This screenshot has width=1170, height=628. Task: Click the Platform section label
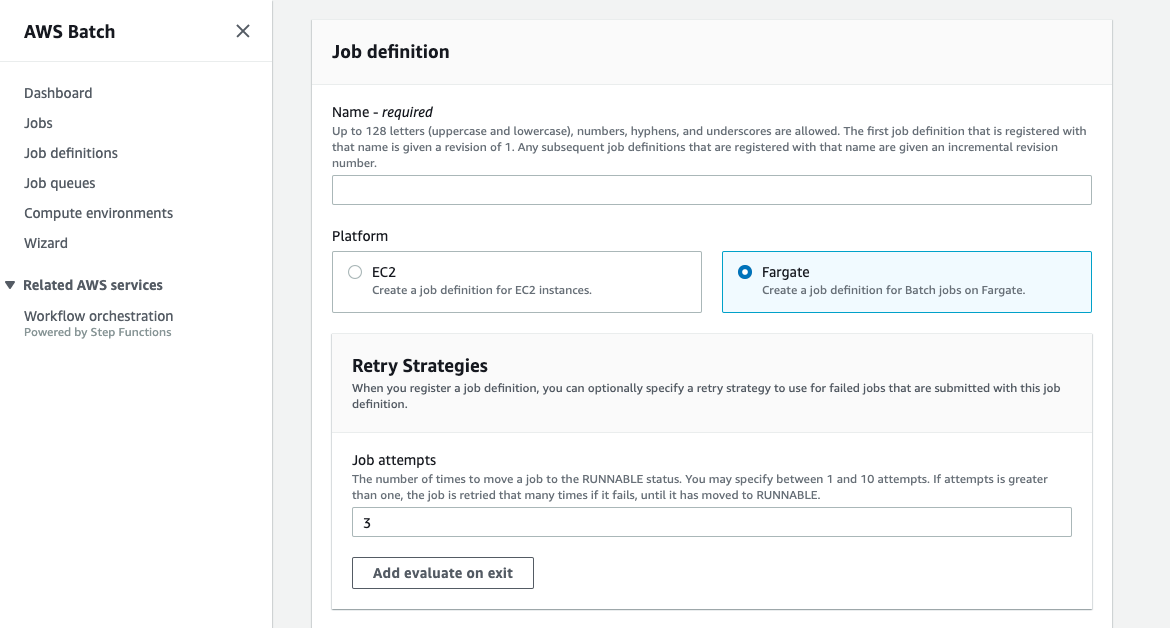[x=360, y=236]
